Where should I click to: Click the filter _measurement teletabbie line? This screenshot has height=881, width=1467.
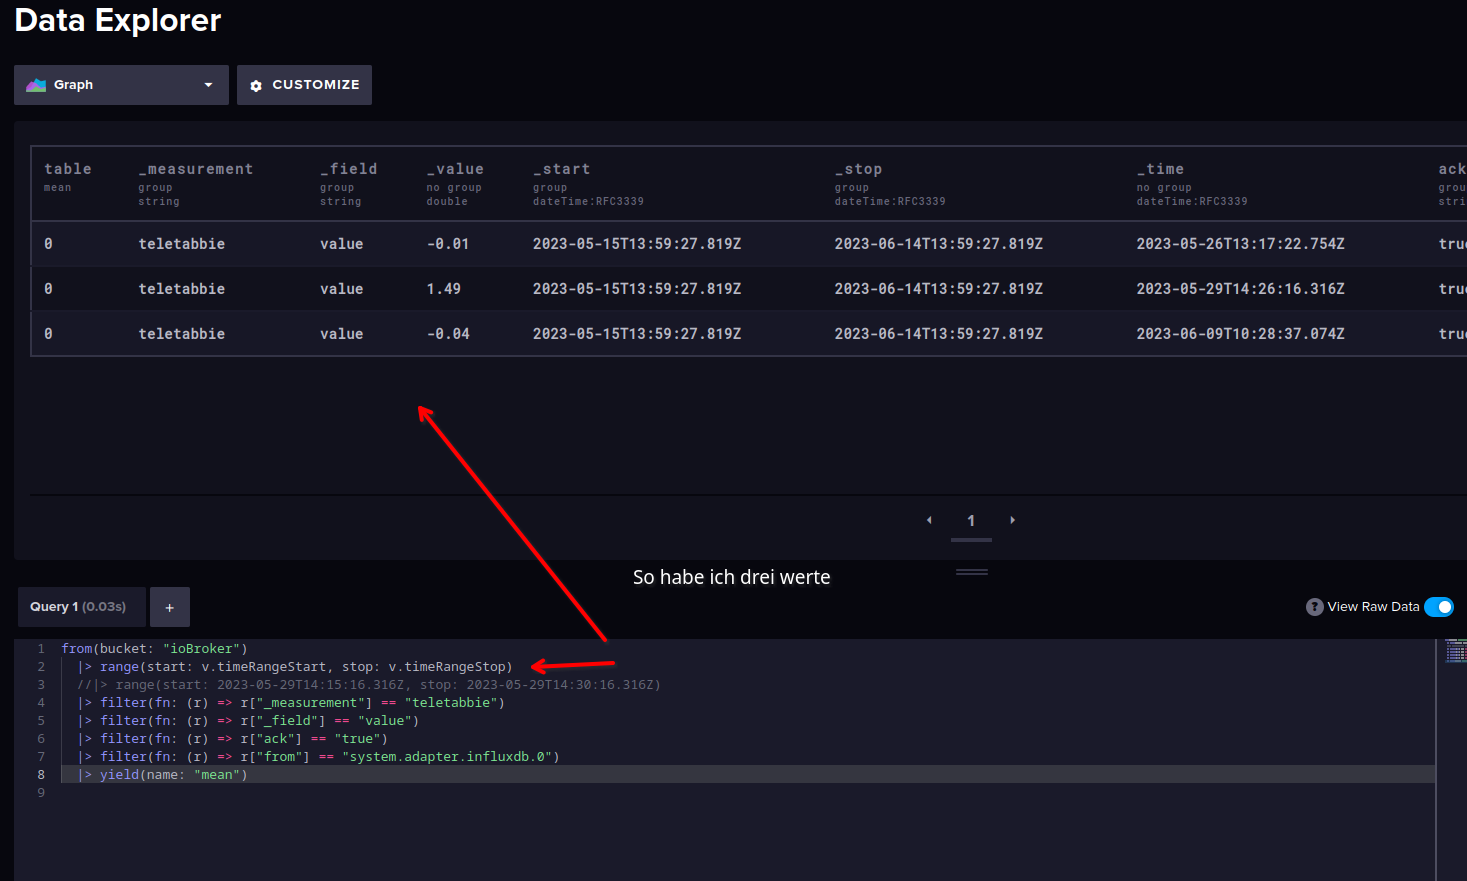291,703
